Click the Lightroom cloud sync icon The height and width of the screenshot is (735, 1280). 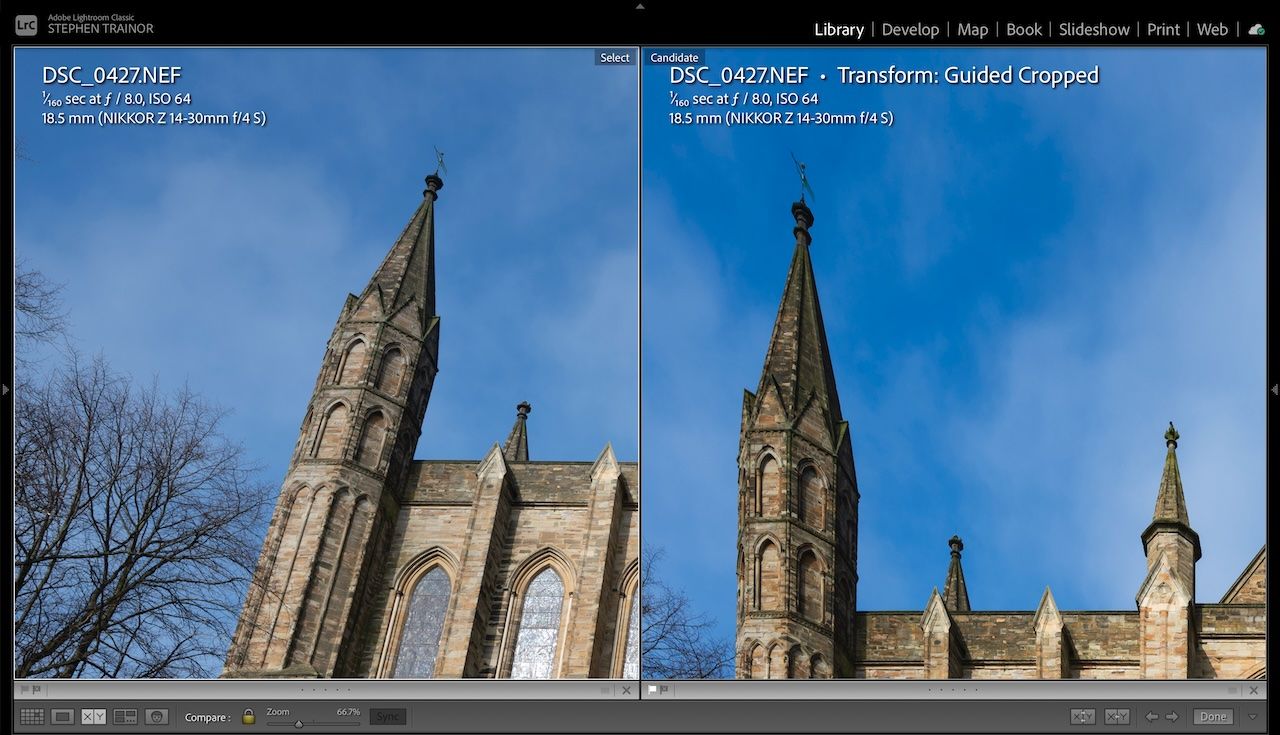tap(1256, 29)
